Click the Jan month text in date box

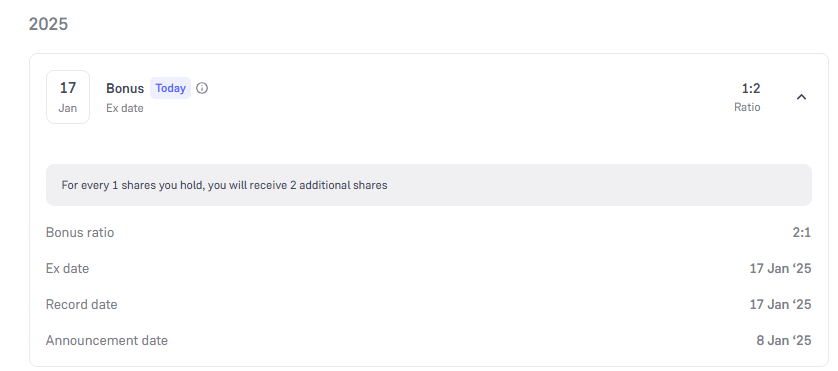coord(68,108)
